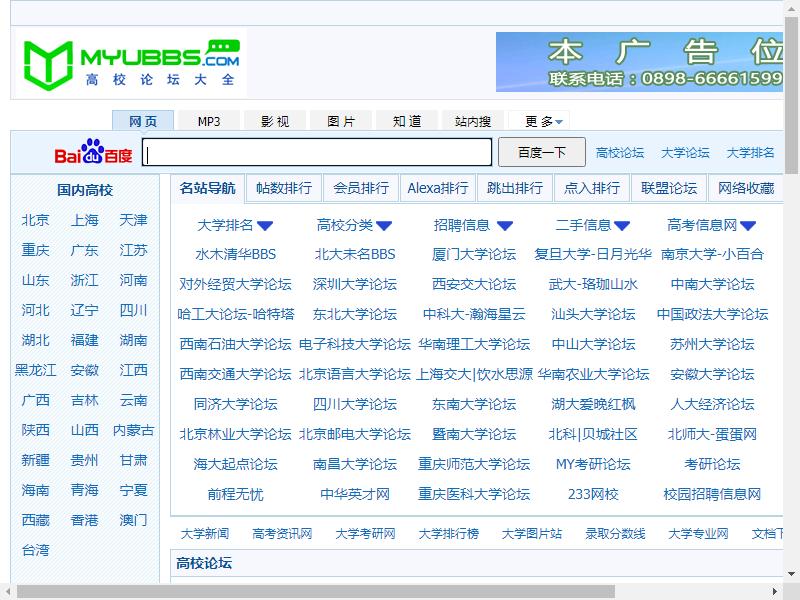Open the 北大未名BBS link
Screen dimensions: 800x600
[x=355, y=254]
